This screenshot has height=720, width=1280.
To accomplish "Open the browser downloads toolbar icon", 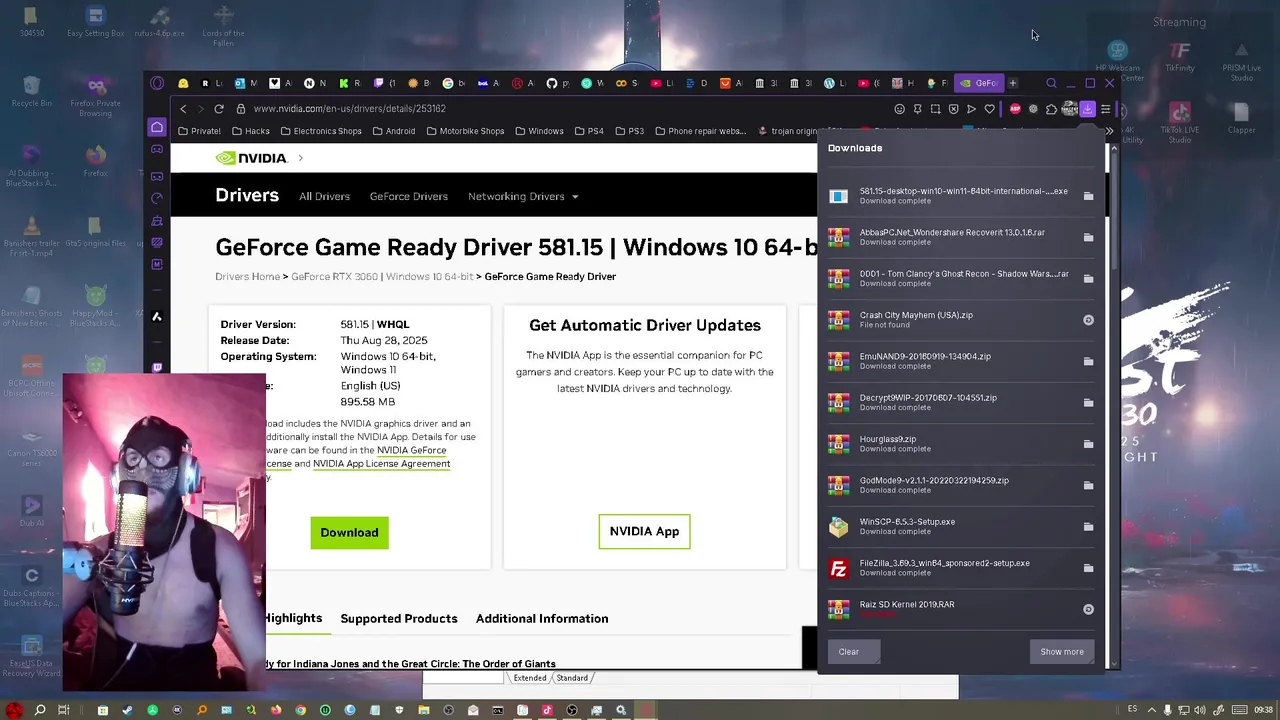I will 1087,109.
